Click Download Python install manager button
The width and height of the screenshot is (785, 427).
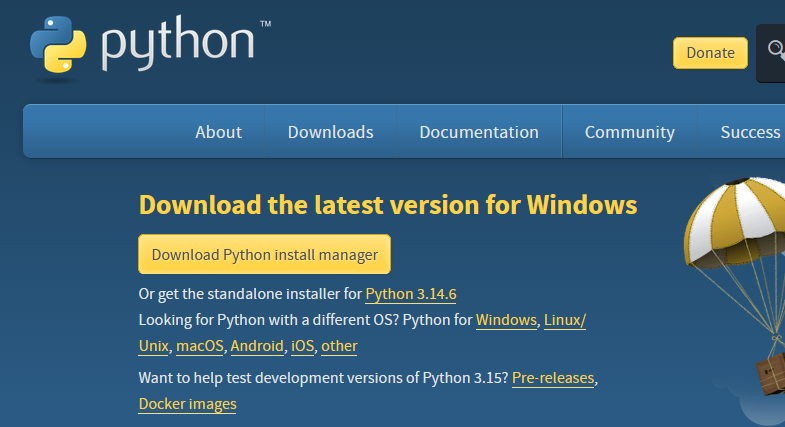(x=264, y=254)
